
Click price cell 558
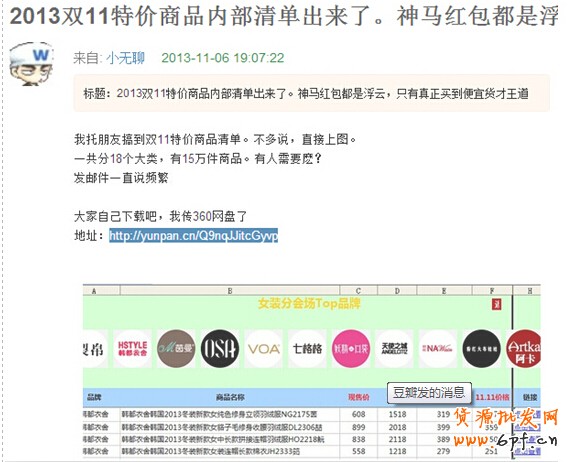[359, 451]
